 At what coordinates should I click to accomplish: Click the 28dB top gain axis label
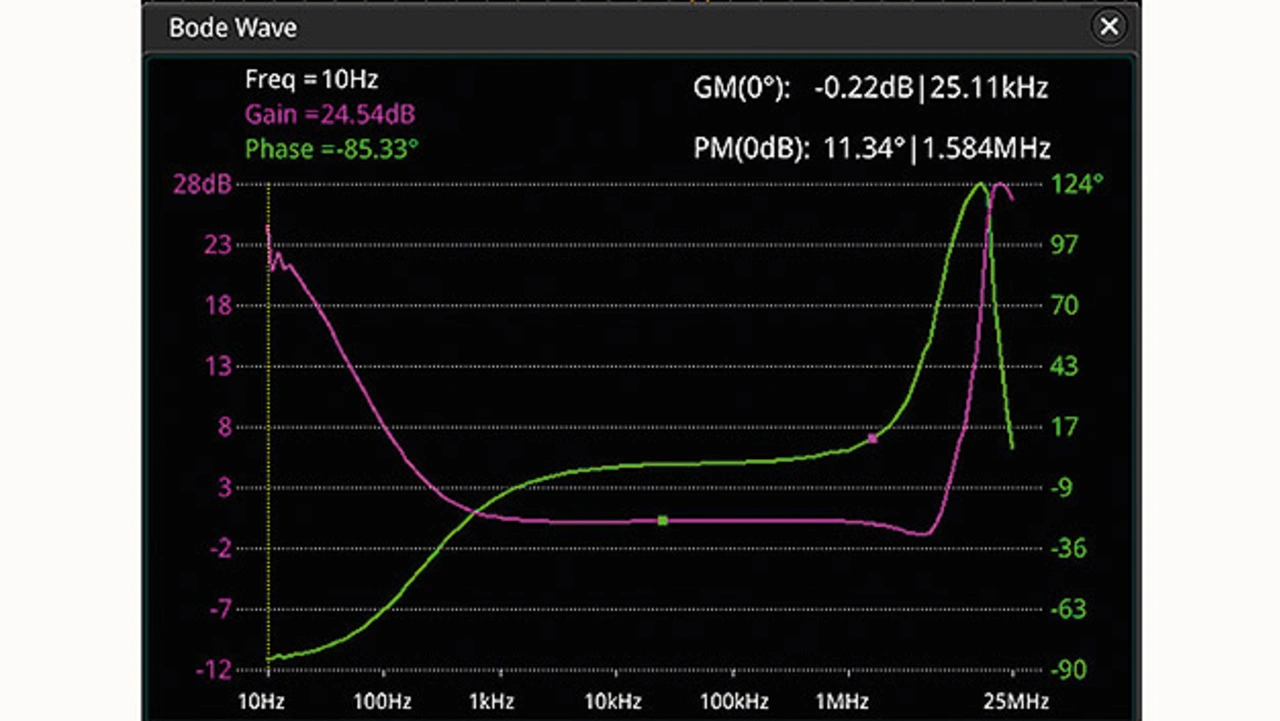[203, 184]
